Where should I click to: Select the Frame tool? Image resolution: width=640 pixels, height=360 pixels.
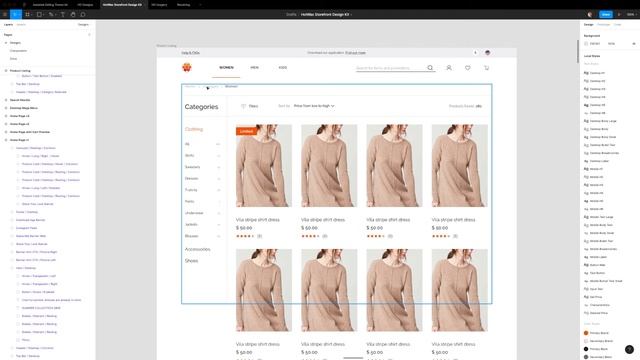(x=27, y=14)
